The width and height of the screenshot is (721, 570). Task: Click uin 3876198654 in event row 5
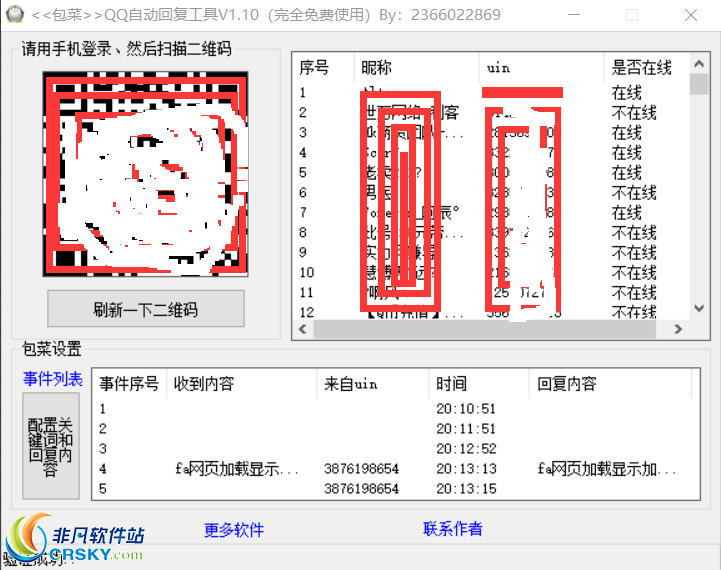point(361,488)
